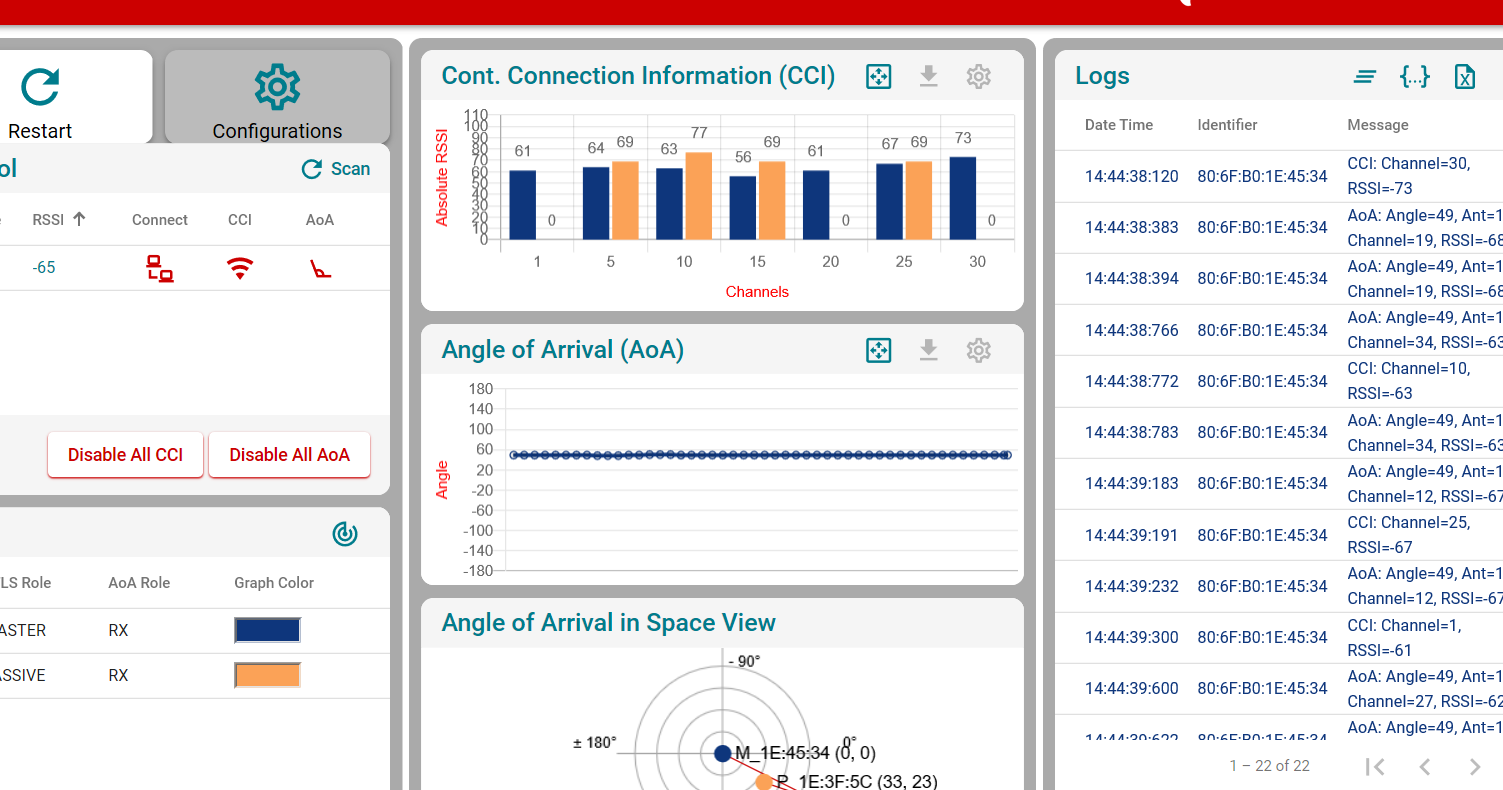Image resolution: width=1503 pixels, height=790 pixels.
Task: Click Disable All AoA
Action: point(289,455)
